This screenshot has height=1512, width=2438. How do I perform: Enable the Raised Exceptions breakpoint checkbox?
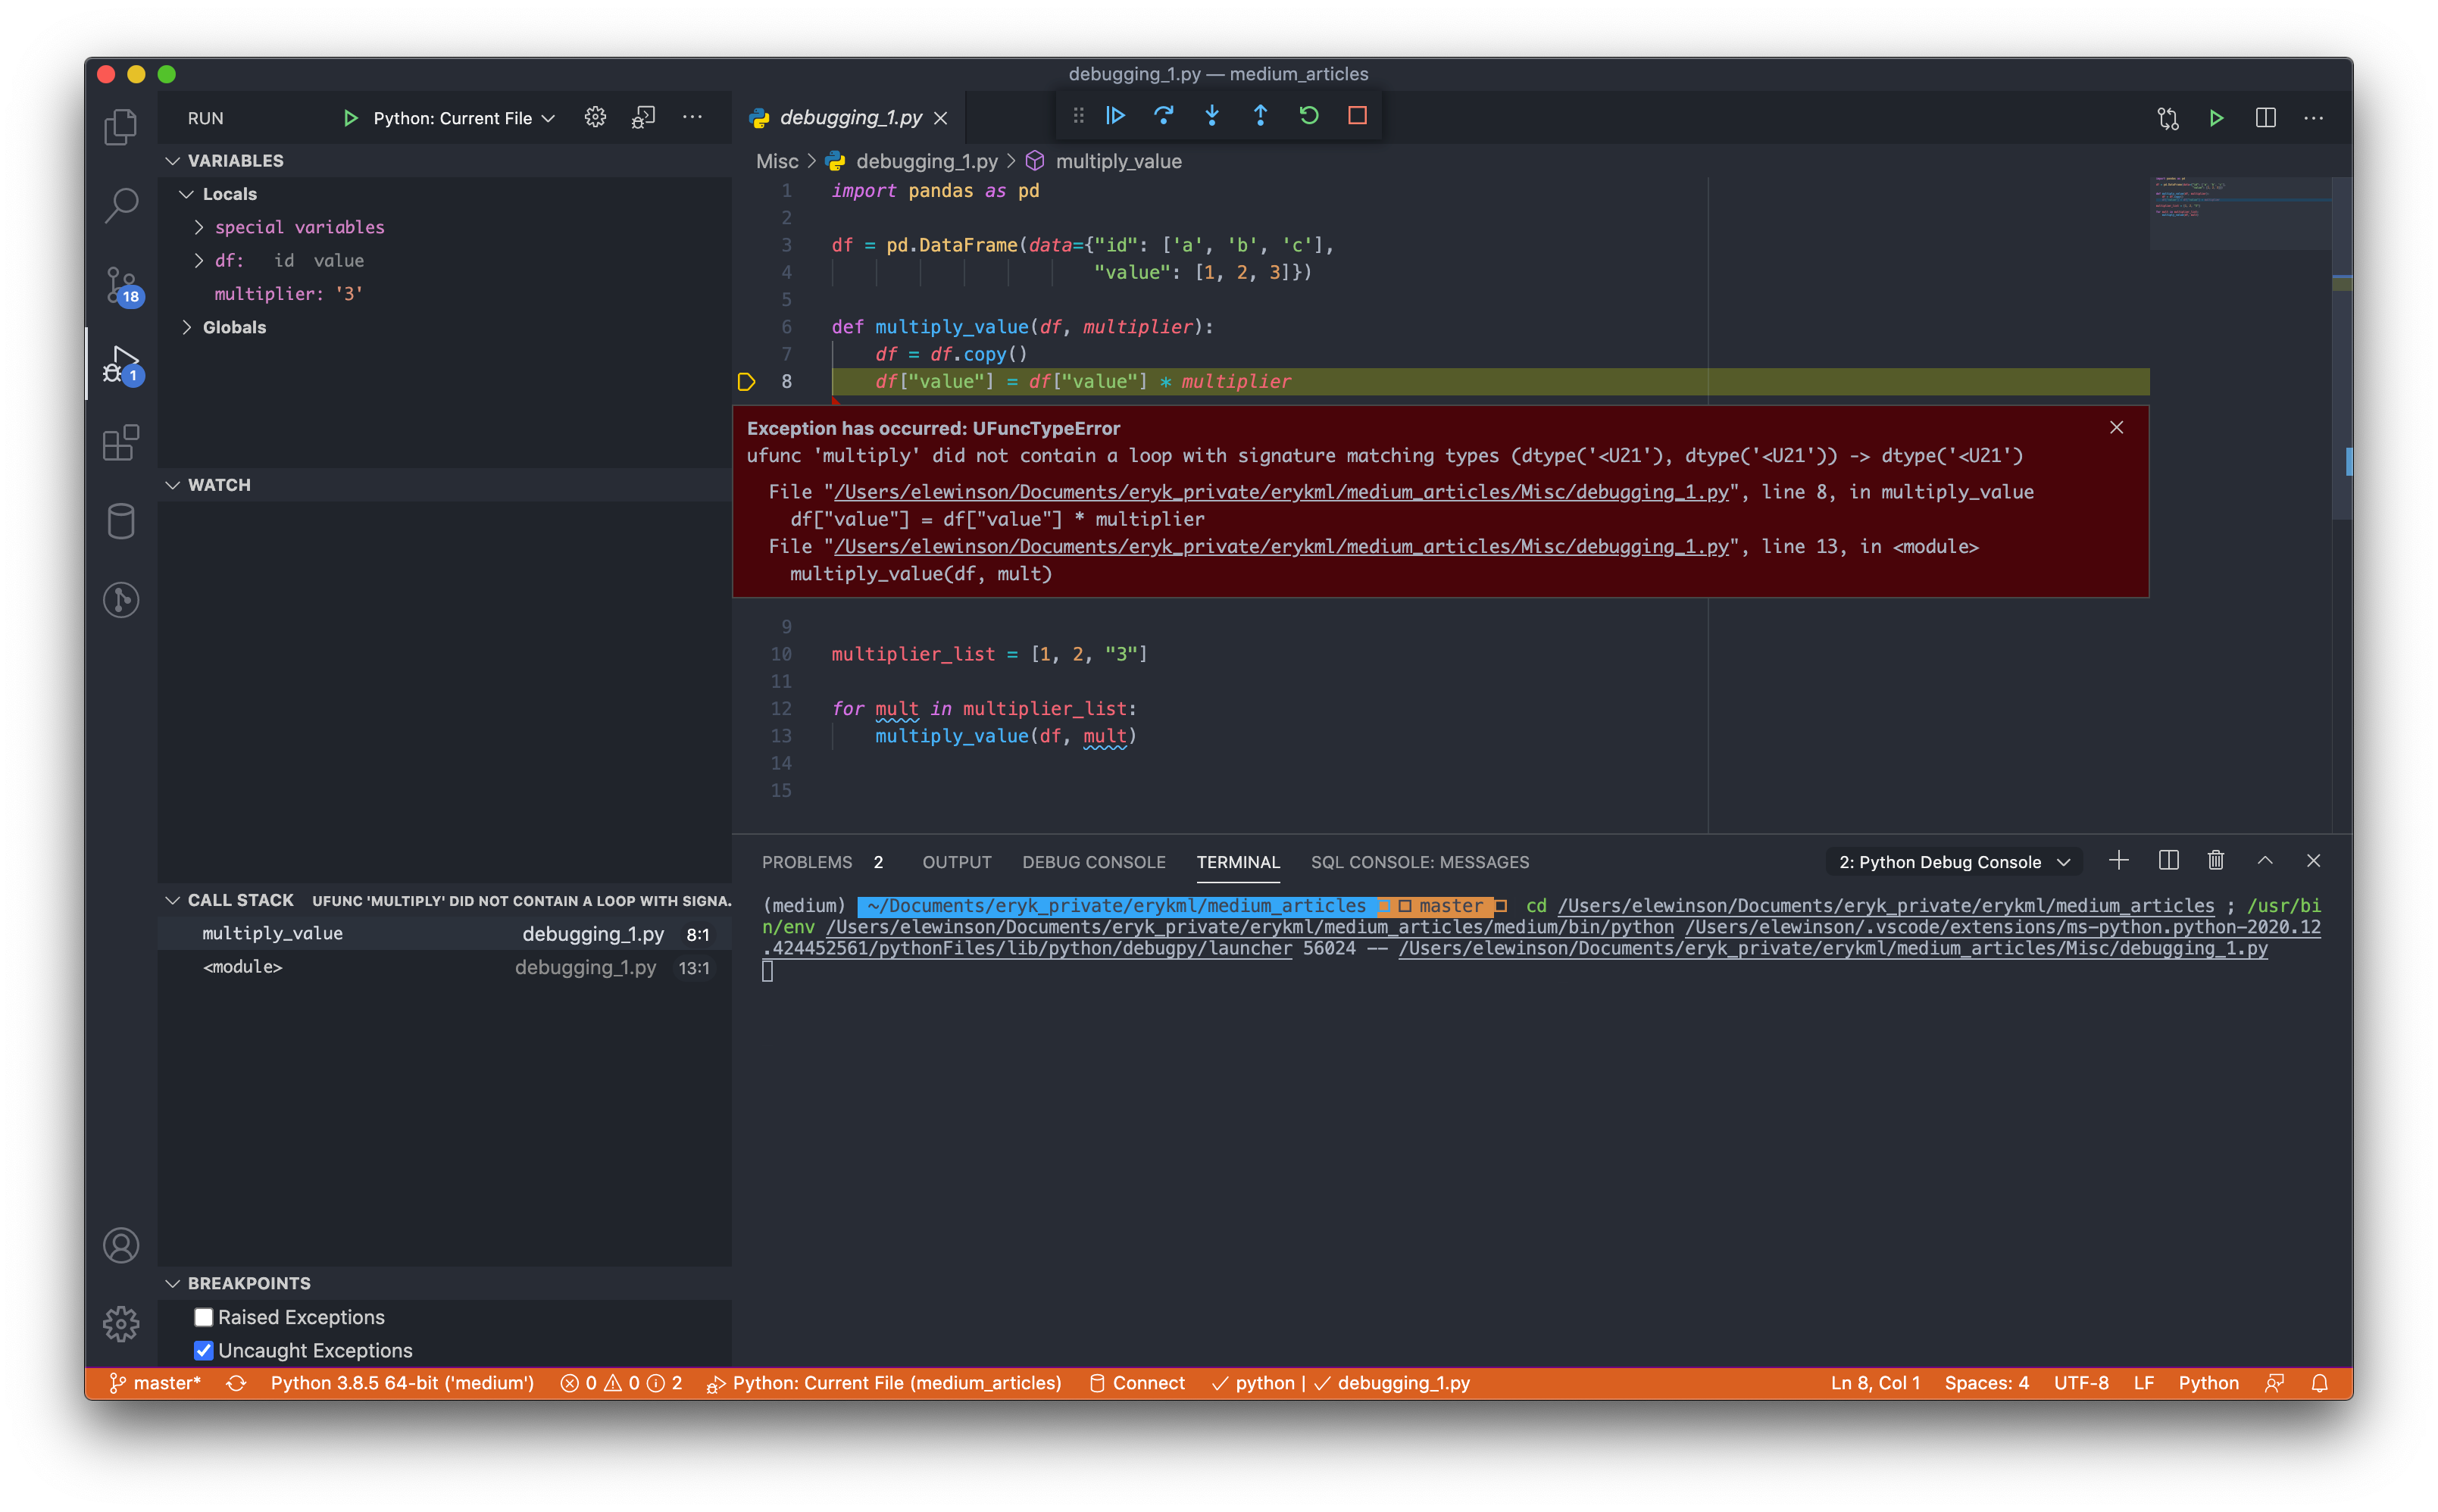pos(204,1317)
